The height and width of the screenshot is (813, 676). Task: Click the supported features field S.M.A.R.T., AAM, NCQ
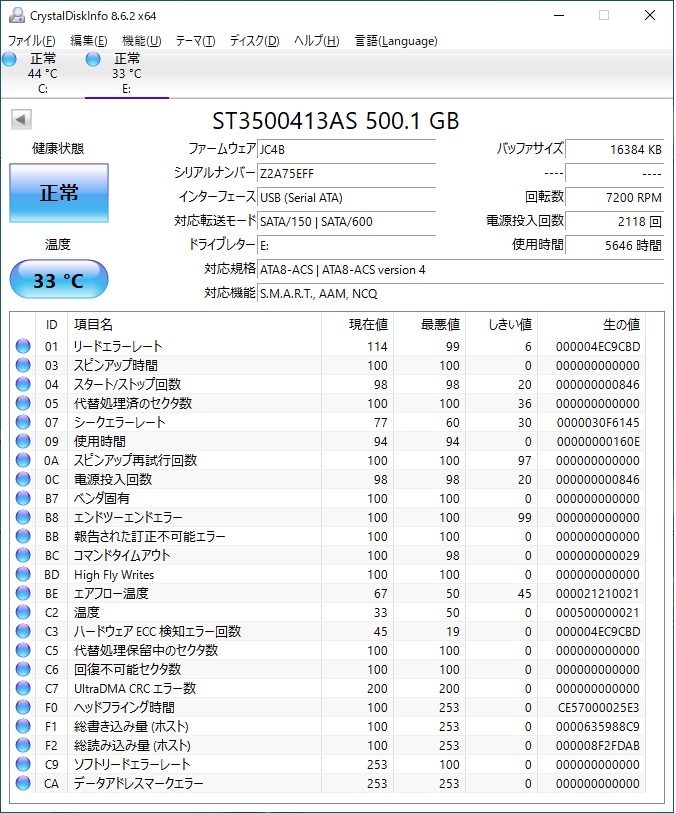460,293
